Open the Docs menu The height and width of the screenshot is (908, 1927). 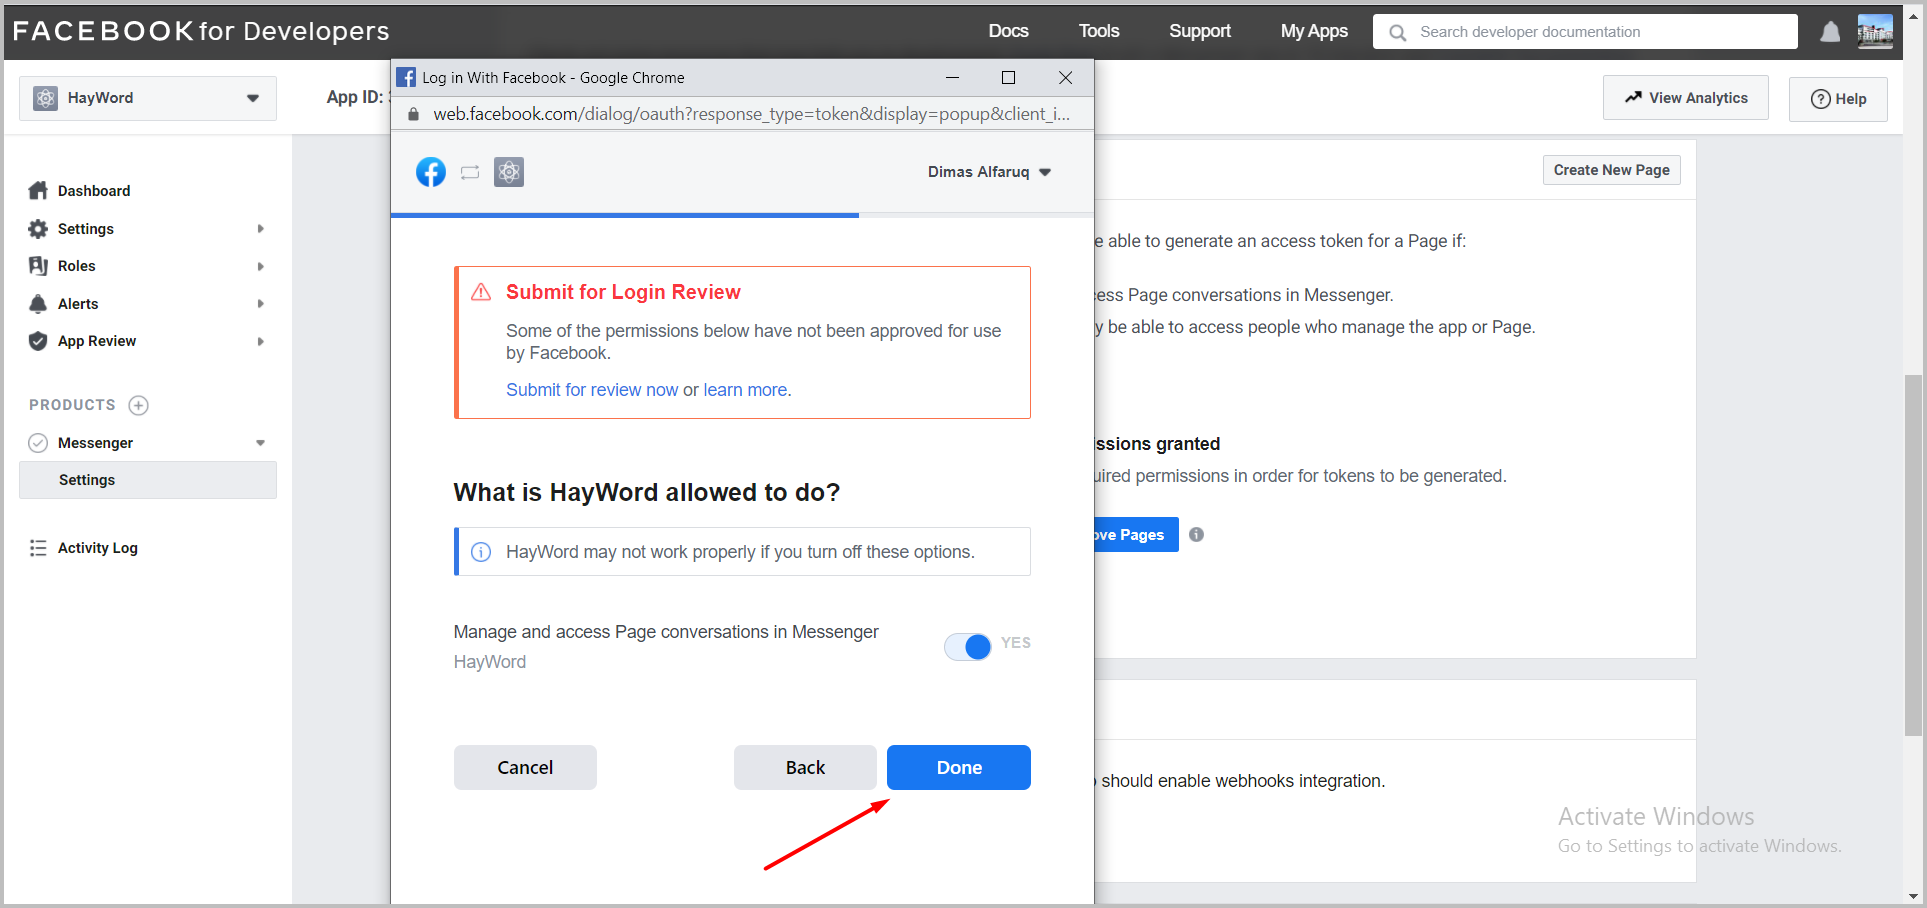pyautogui.click(x=1008, y=31)
